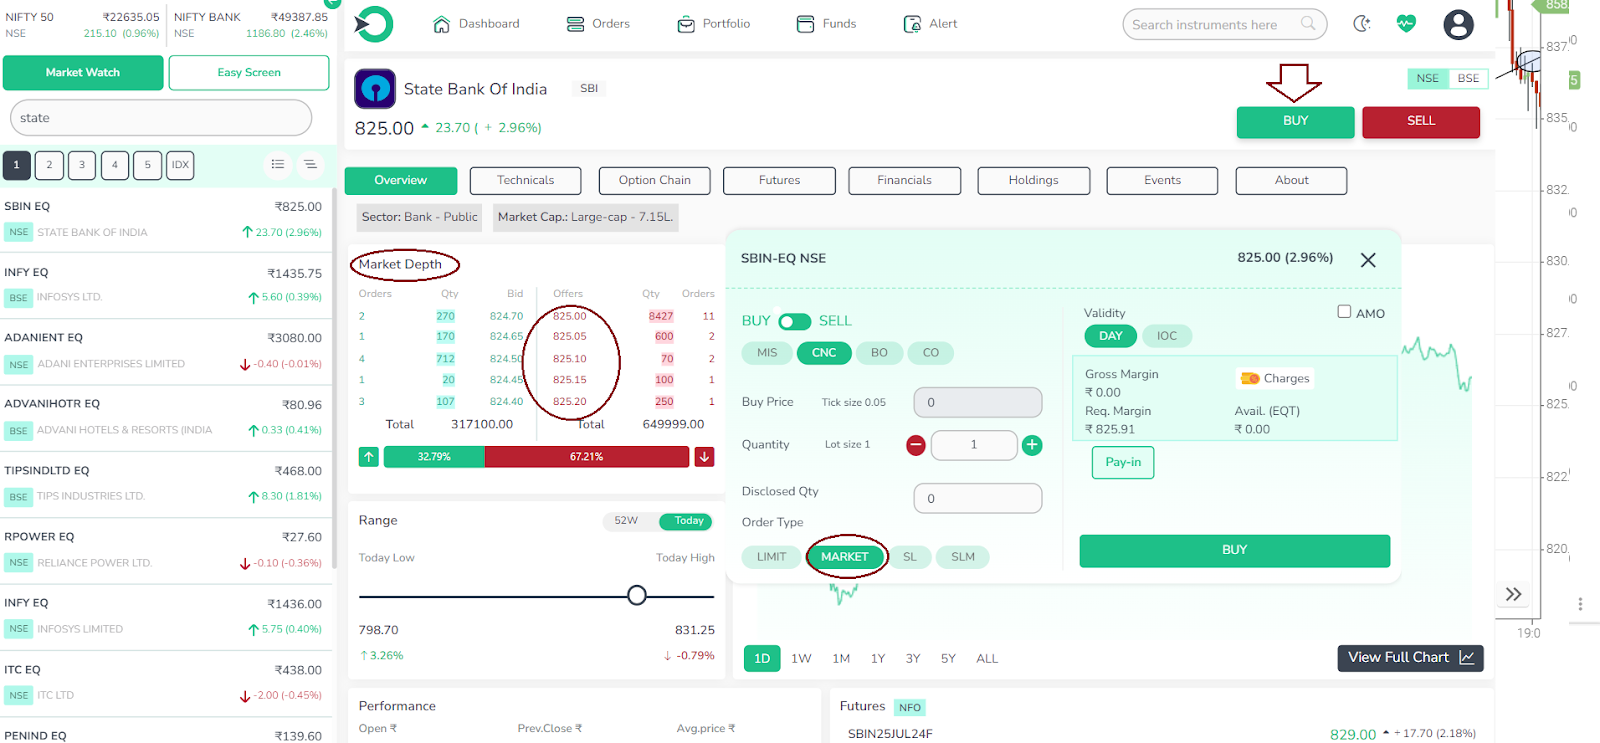
Task: Close the SBIN-EQ order window
Action: click(1368, 260)
